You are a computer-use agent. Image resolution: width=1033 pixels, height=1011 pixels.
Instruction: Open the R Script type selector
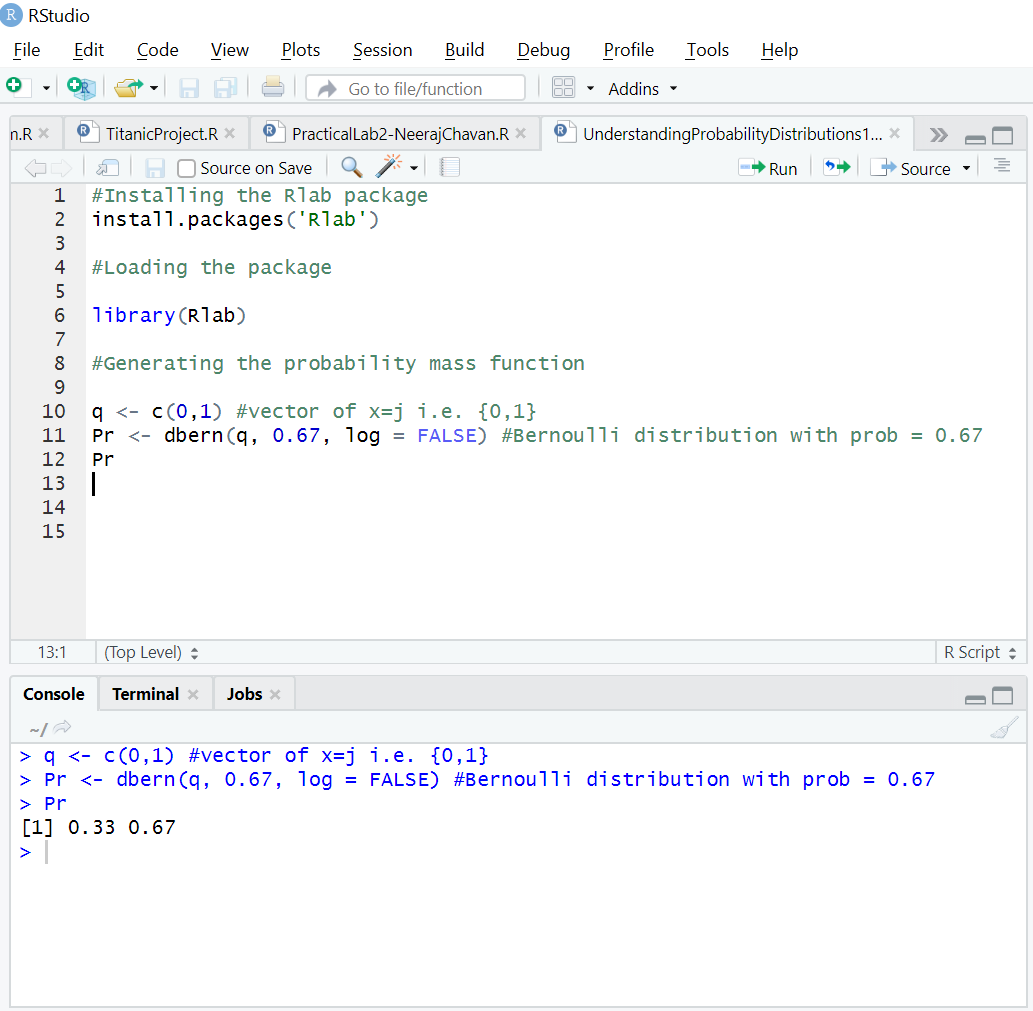[978, 652]
